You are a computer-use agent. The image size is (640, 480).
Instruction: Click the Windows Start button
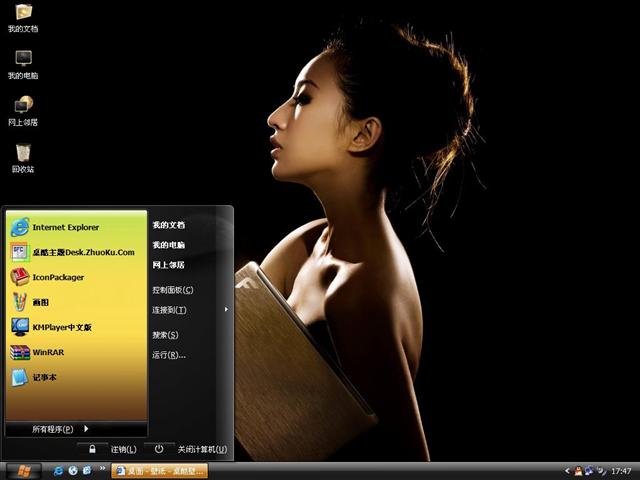(24, 471)
